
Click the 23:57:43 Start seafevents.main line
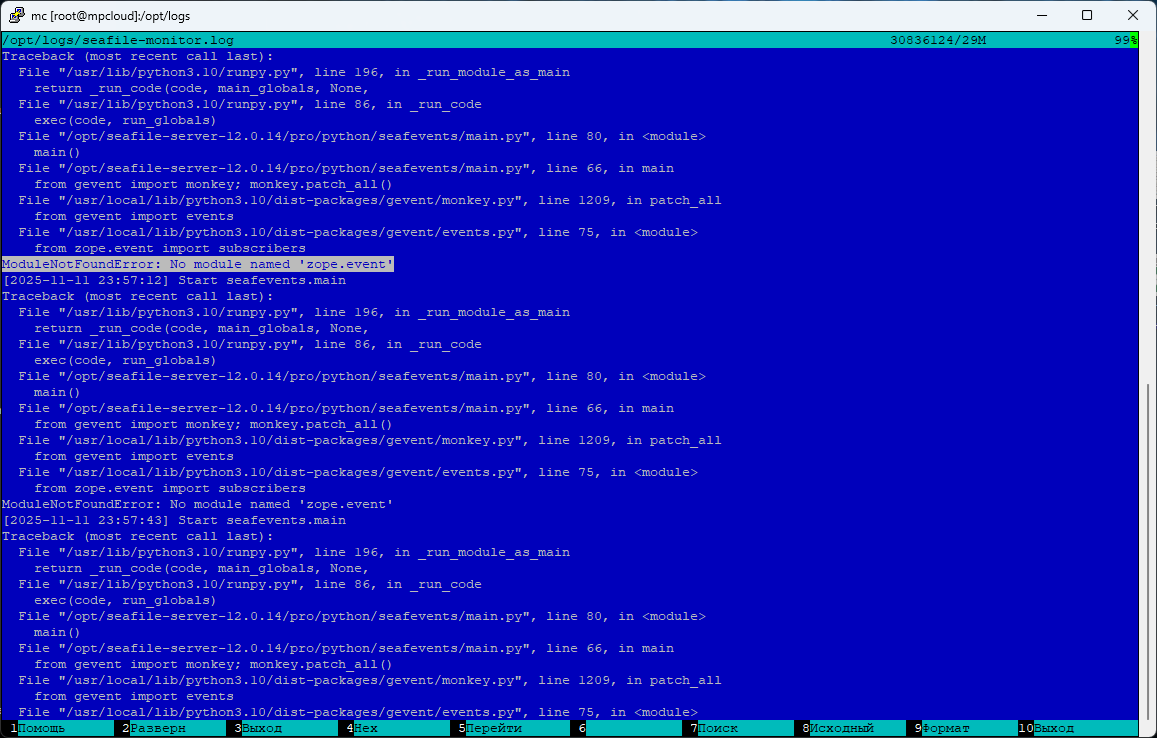pos(174,520)
